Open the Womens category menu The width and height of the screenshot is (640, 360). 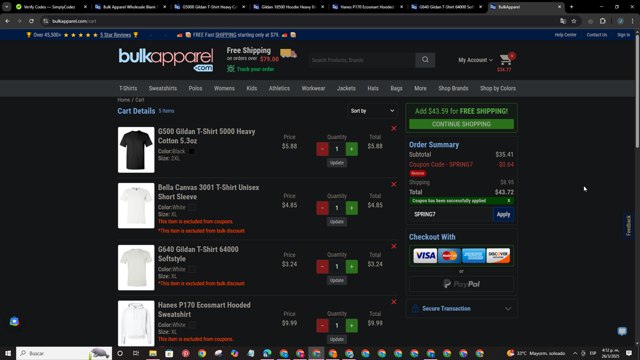(x=224, y=88)
